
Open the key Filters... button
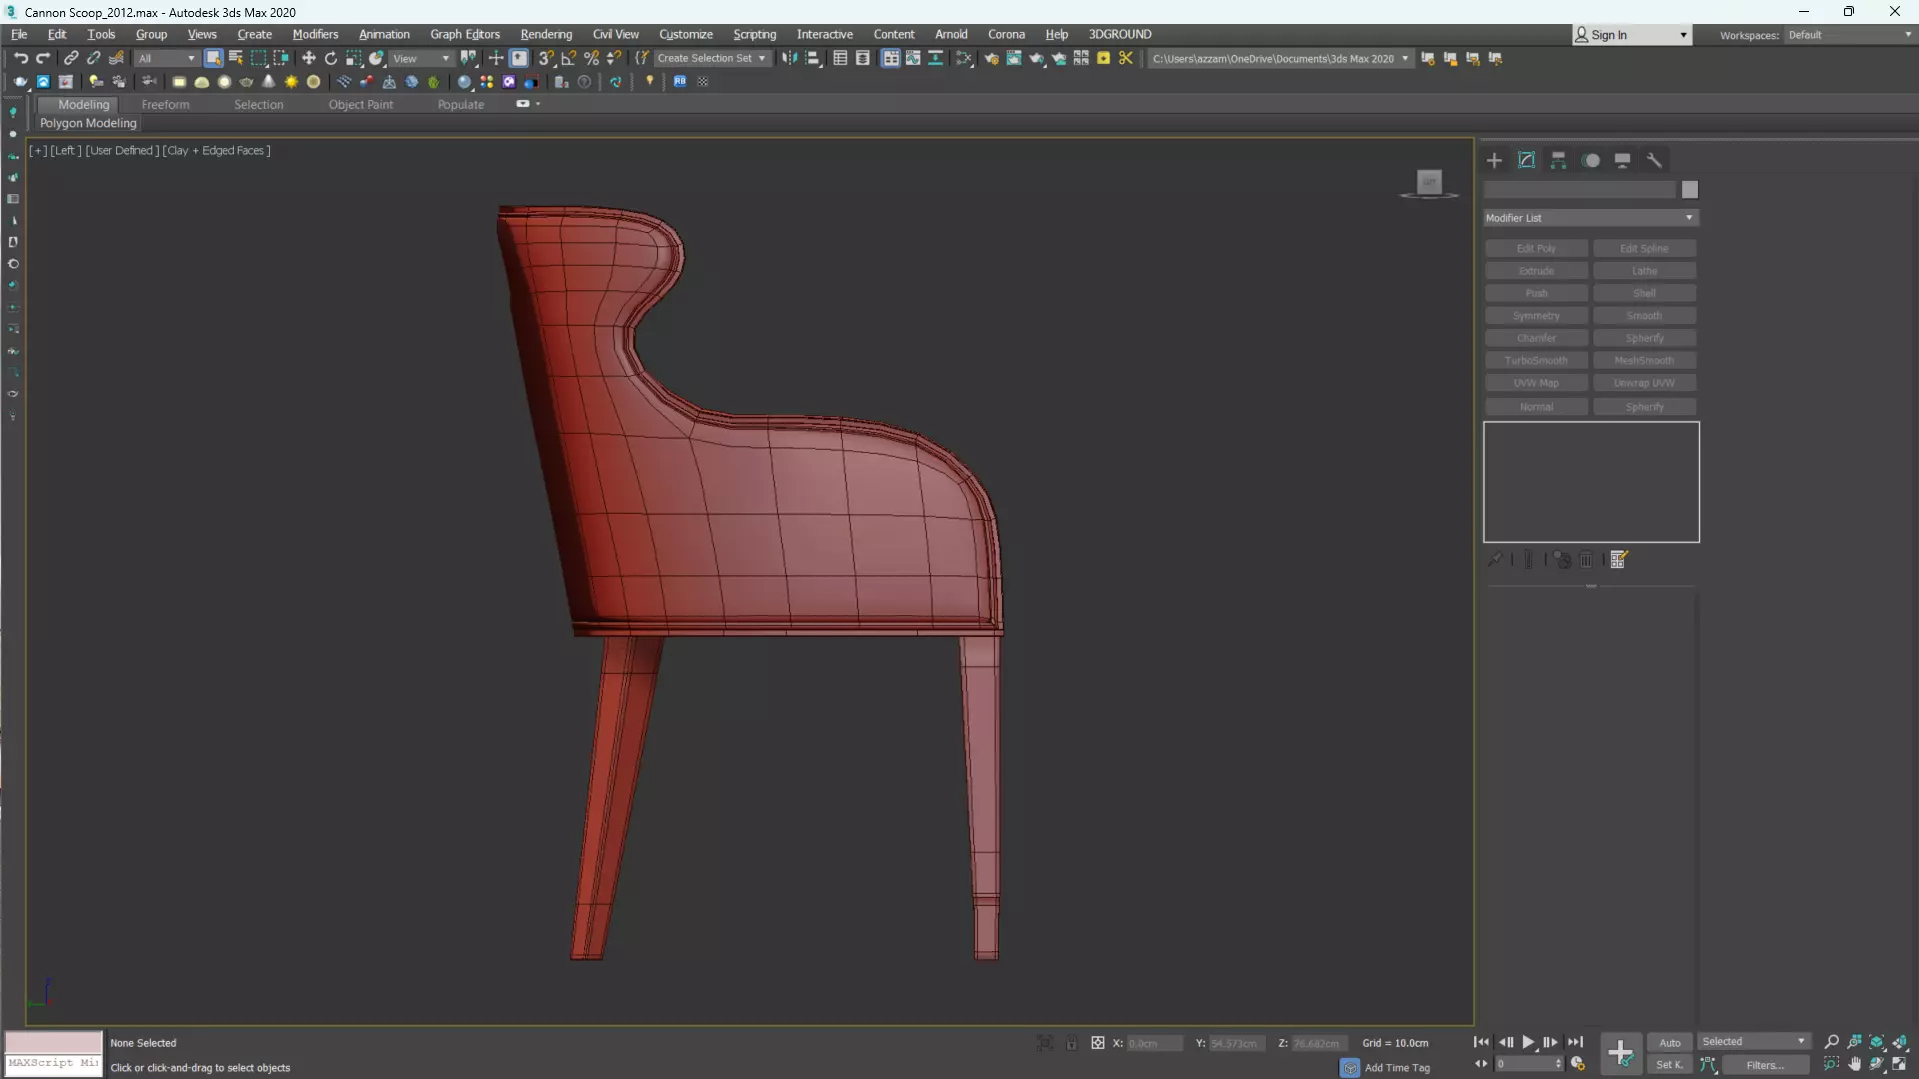1765,1065
